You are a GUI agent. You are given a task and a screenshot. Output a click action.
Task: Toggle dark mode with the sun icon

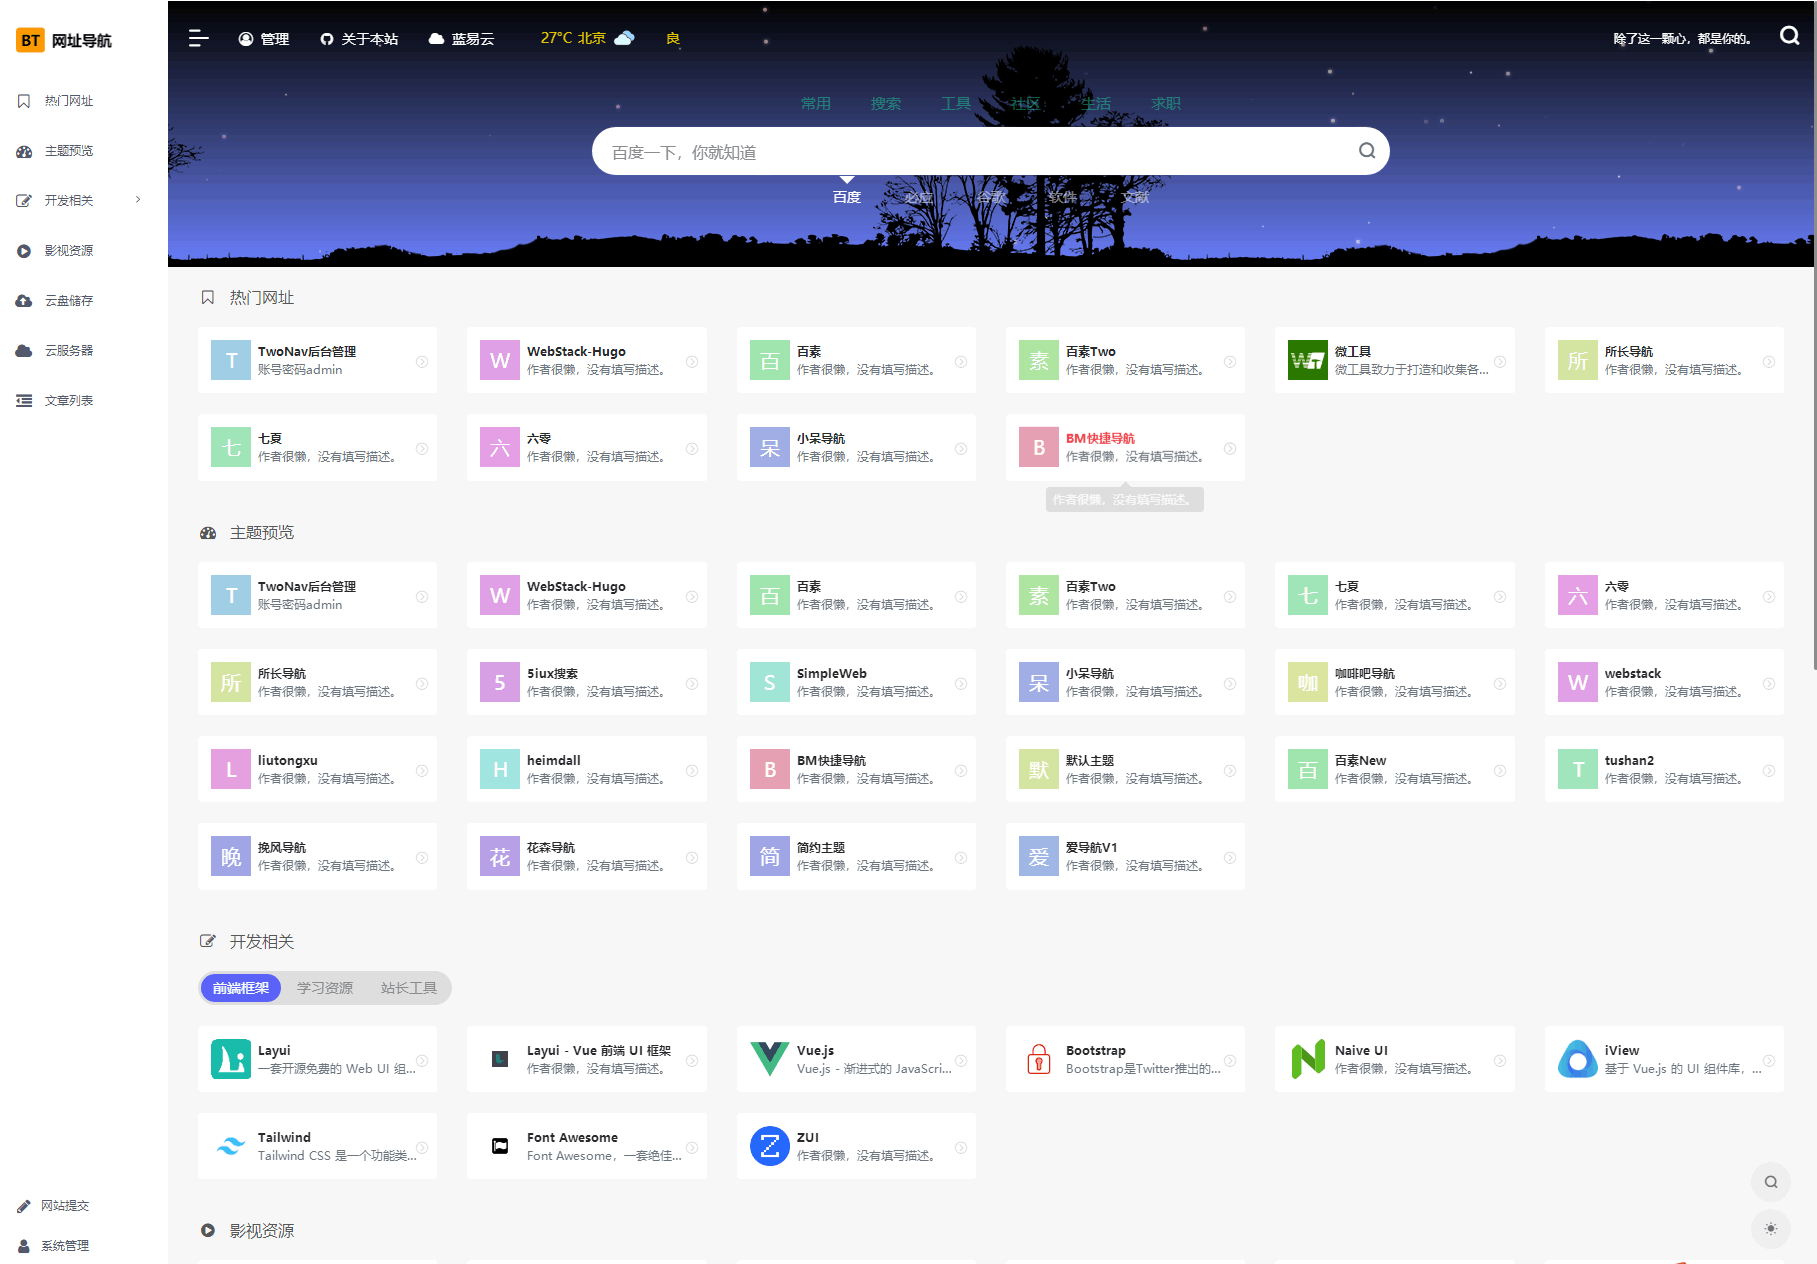tap(1770, 1229)
